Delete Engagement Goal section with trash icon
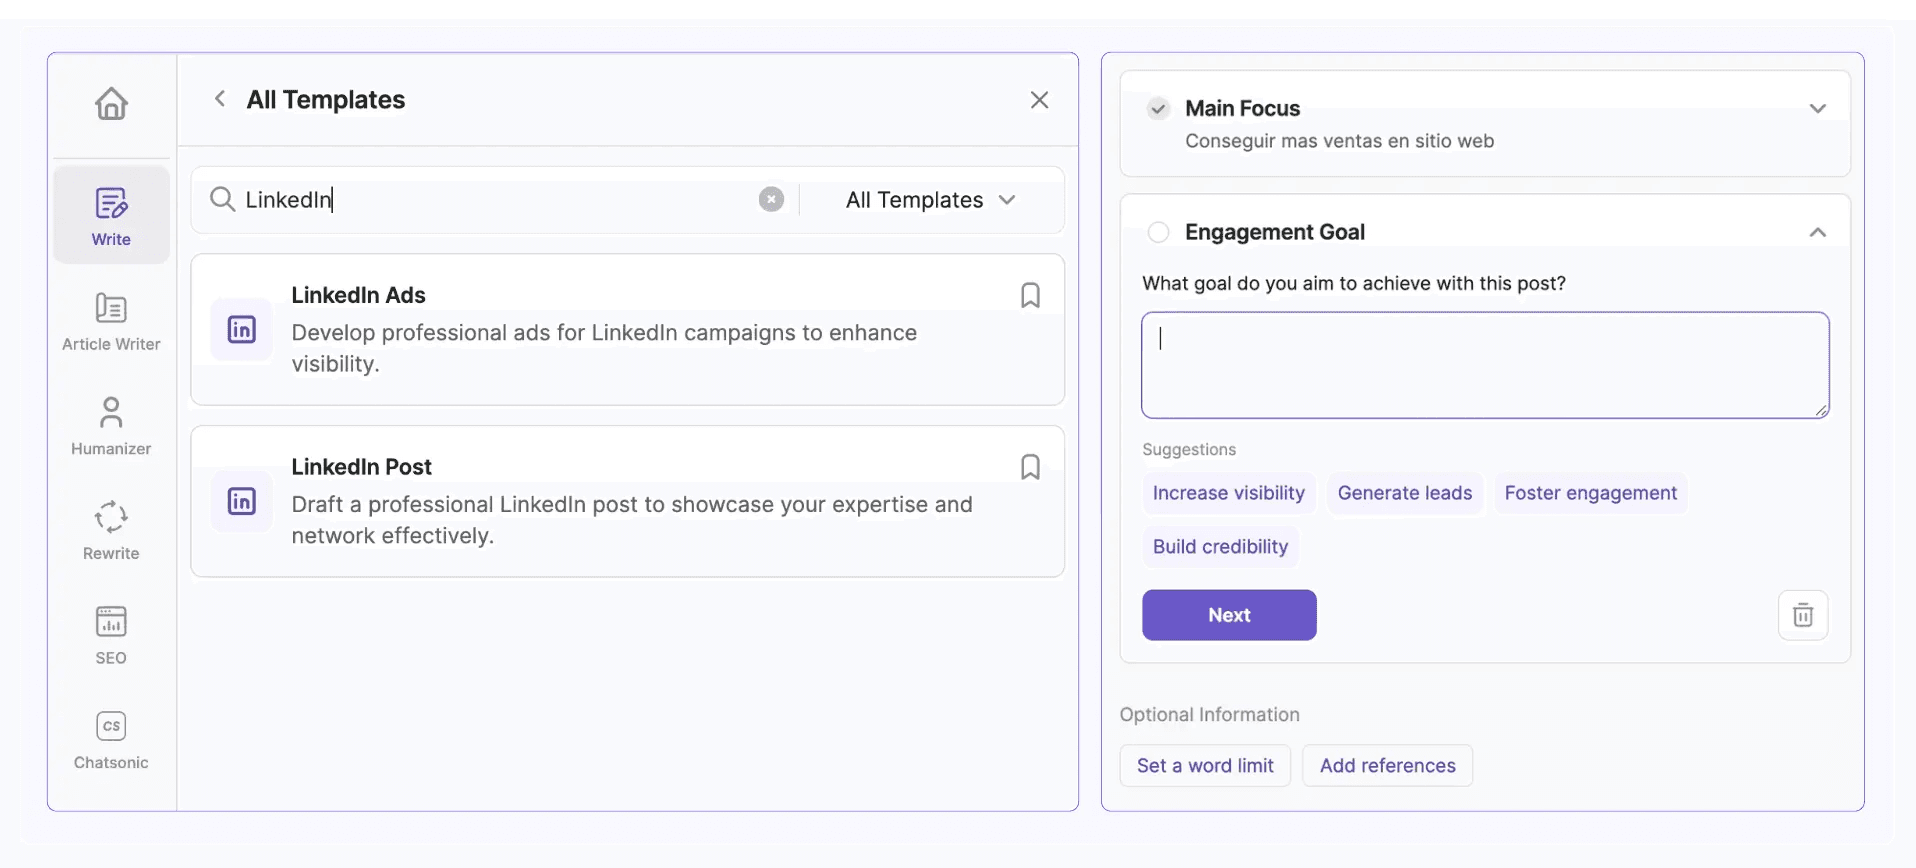The width and height of the screenshot is (1916, 868). click(1803, 615)
